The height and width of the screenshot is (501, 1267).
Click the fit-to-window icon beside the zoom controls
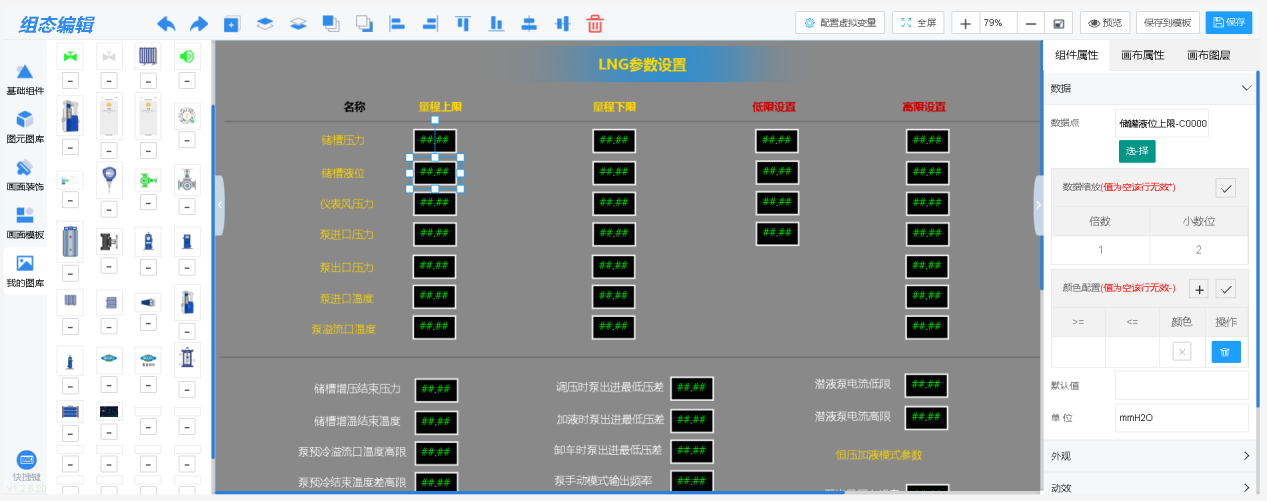pyautogui.click(x=1057, y=23)
